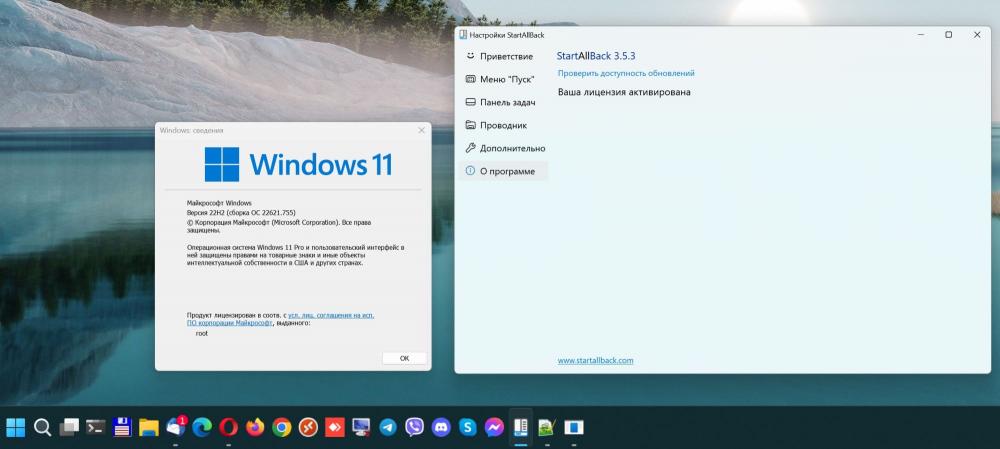Open taskbar search magnifier

point(42,427)
